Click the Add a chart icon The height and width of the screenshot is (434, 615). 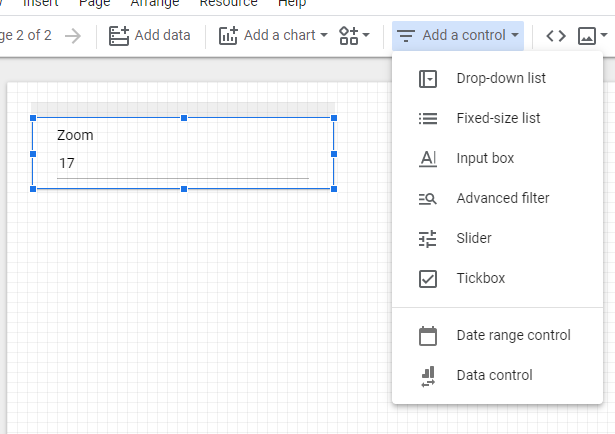coord(228,36)
